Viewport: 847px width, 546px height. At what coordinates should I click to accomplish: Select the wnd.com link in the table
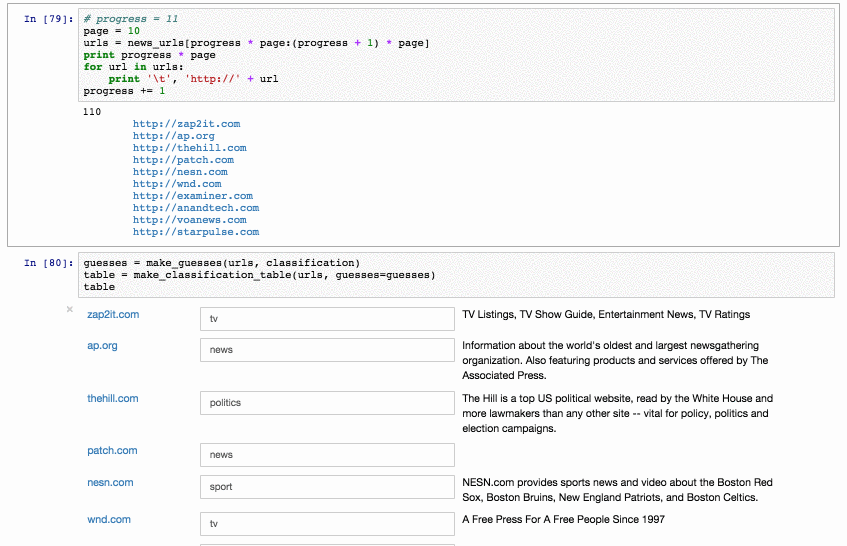click(109, 519)
